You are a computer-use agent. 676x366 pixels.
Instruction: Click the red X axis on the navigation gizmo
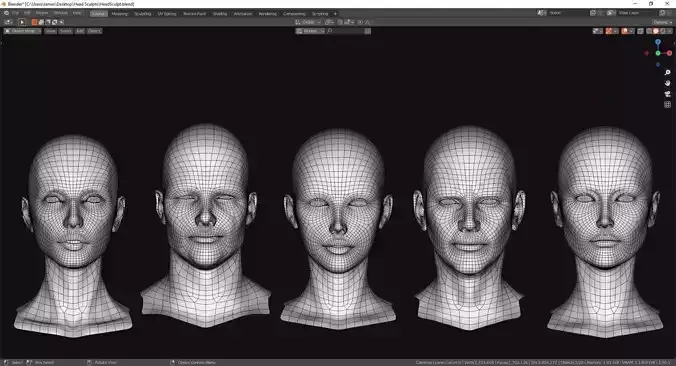[x=670, y=53]
